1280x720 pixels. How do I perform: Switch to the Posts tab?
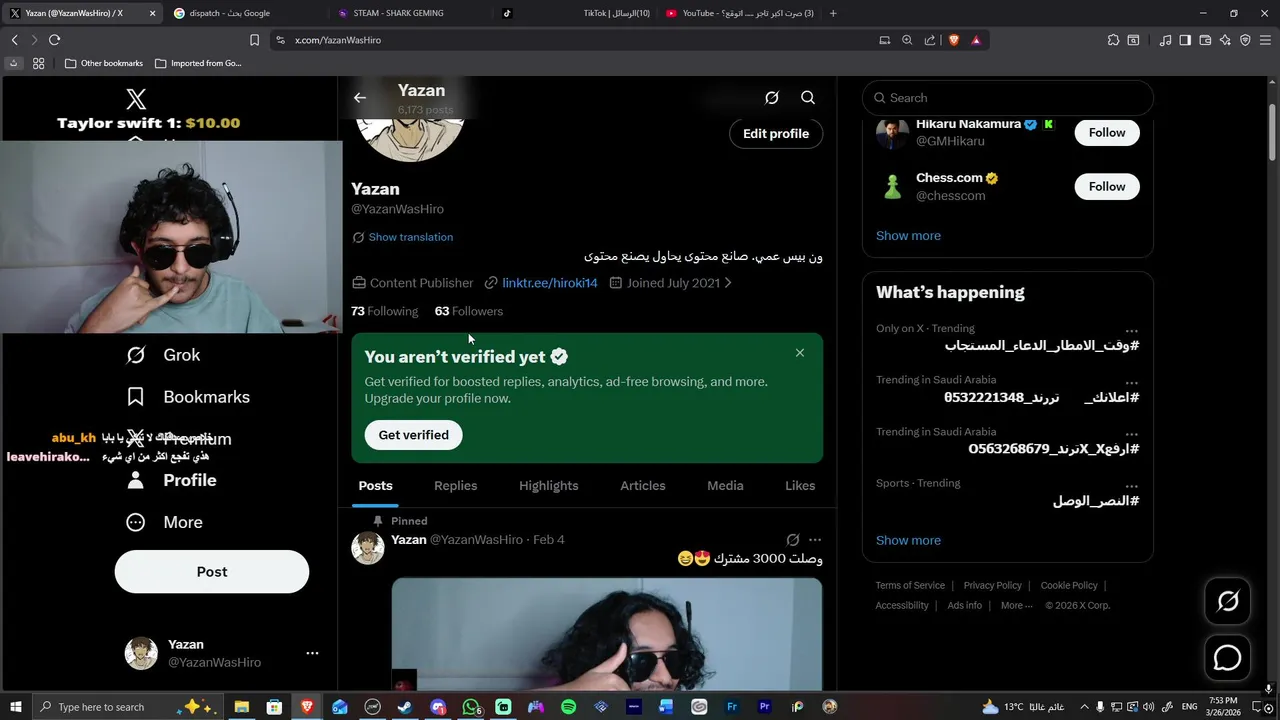375,486
